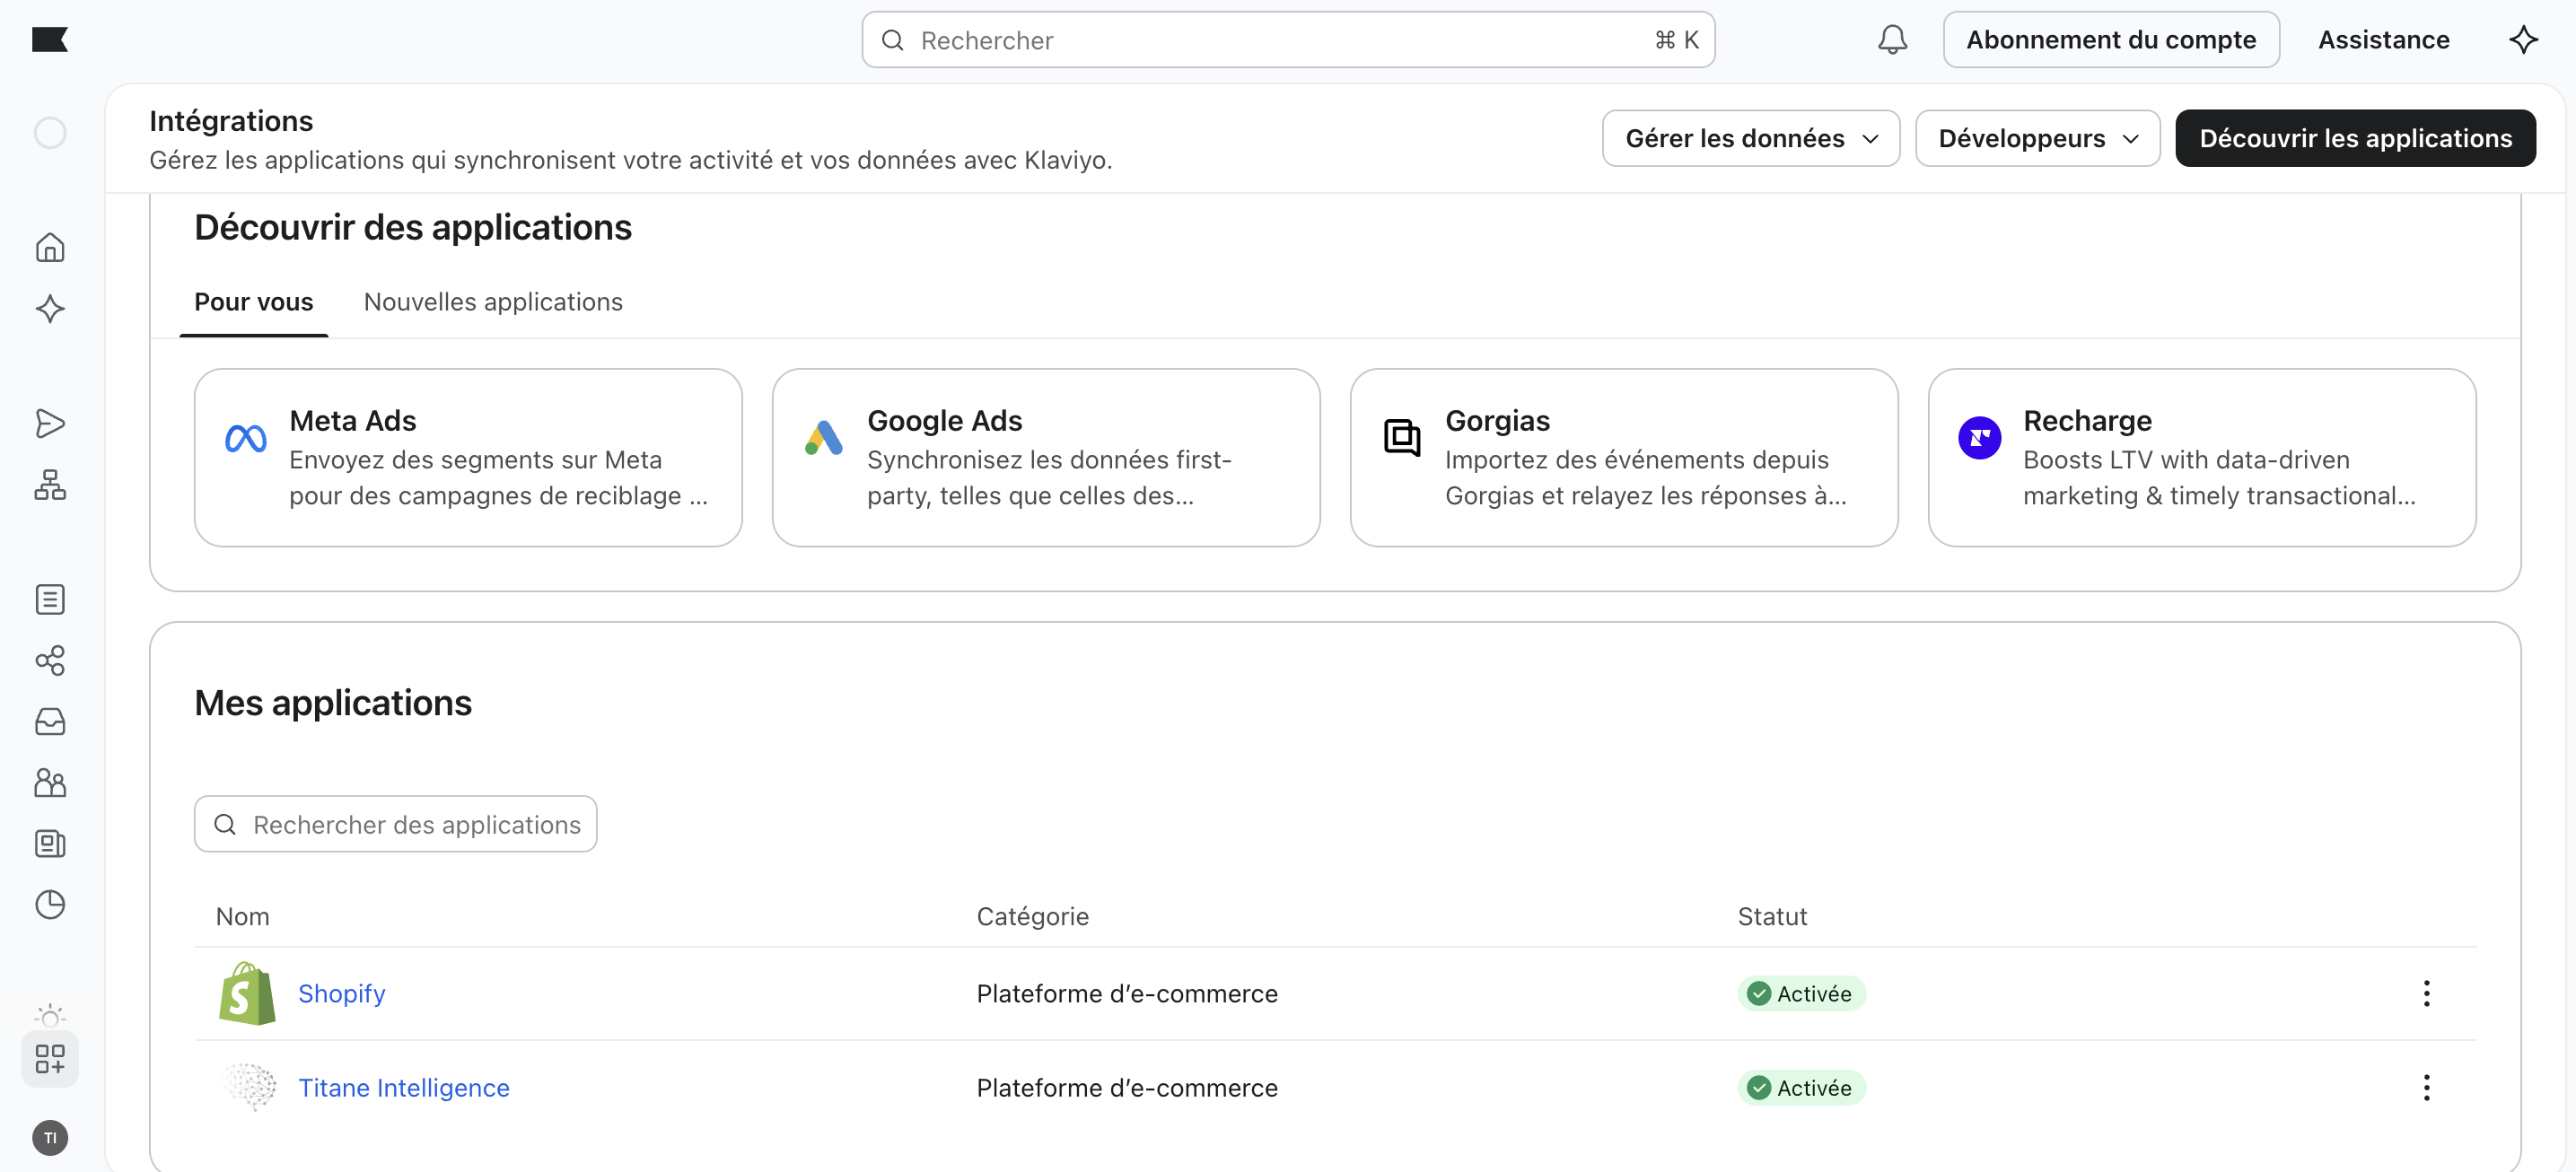Open Campaigns paper-plane icon in sidebar
Screen dimensions: 2576x1172
[x=50, y=424]
